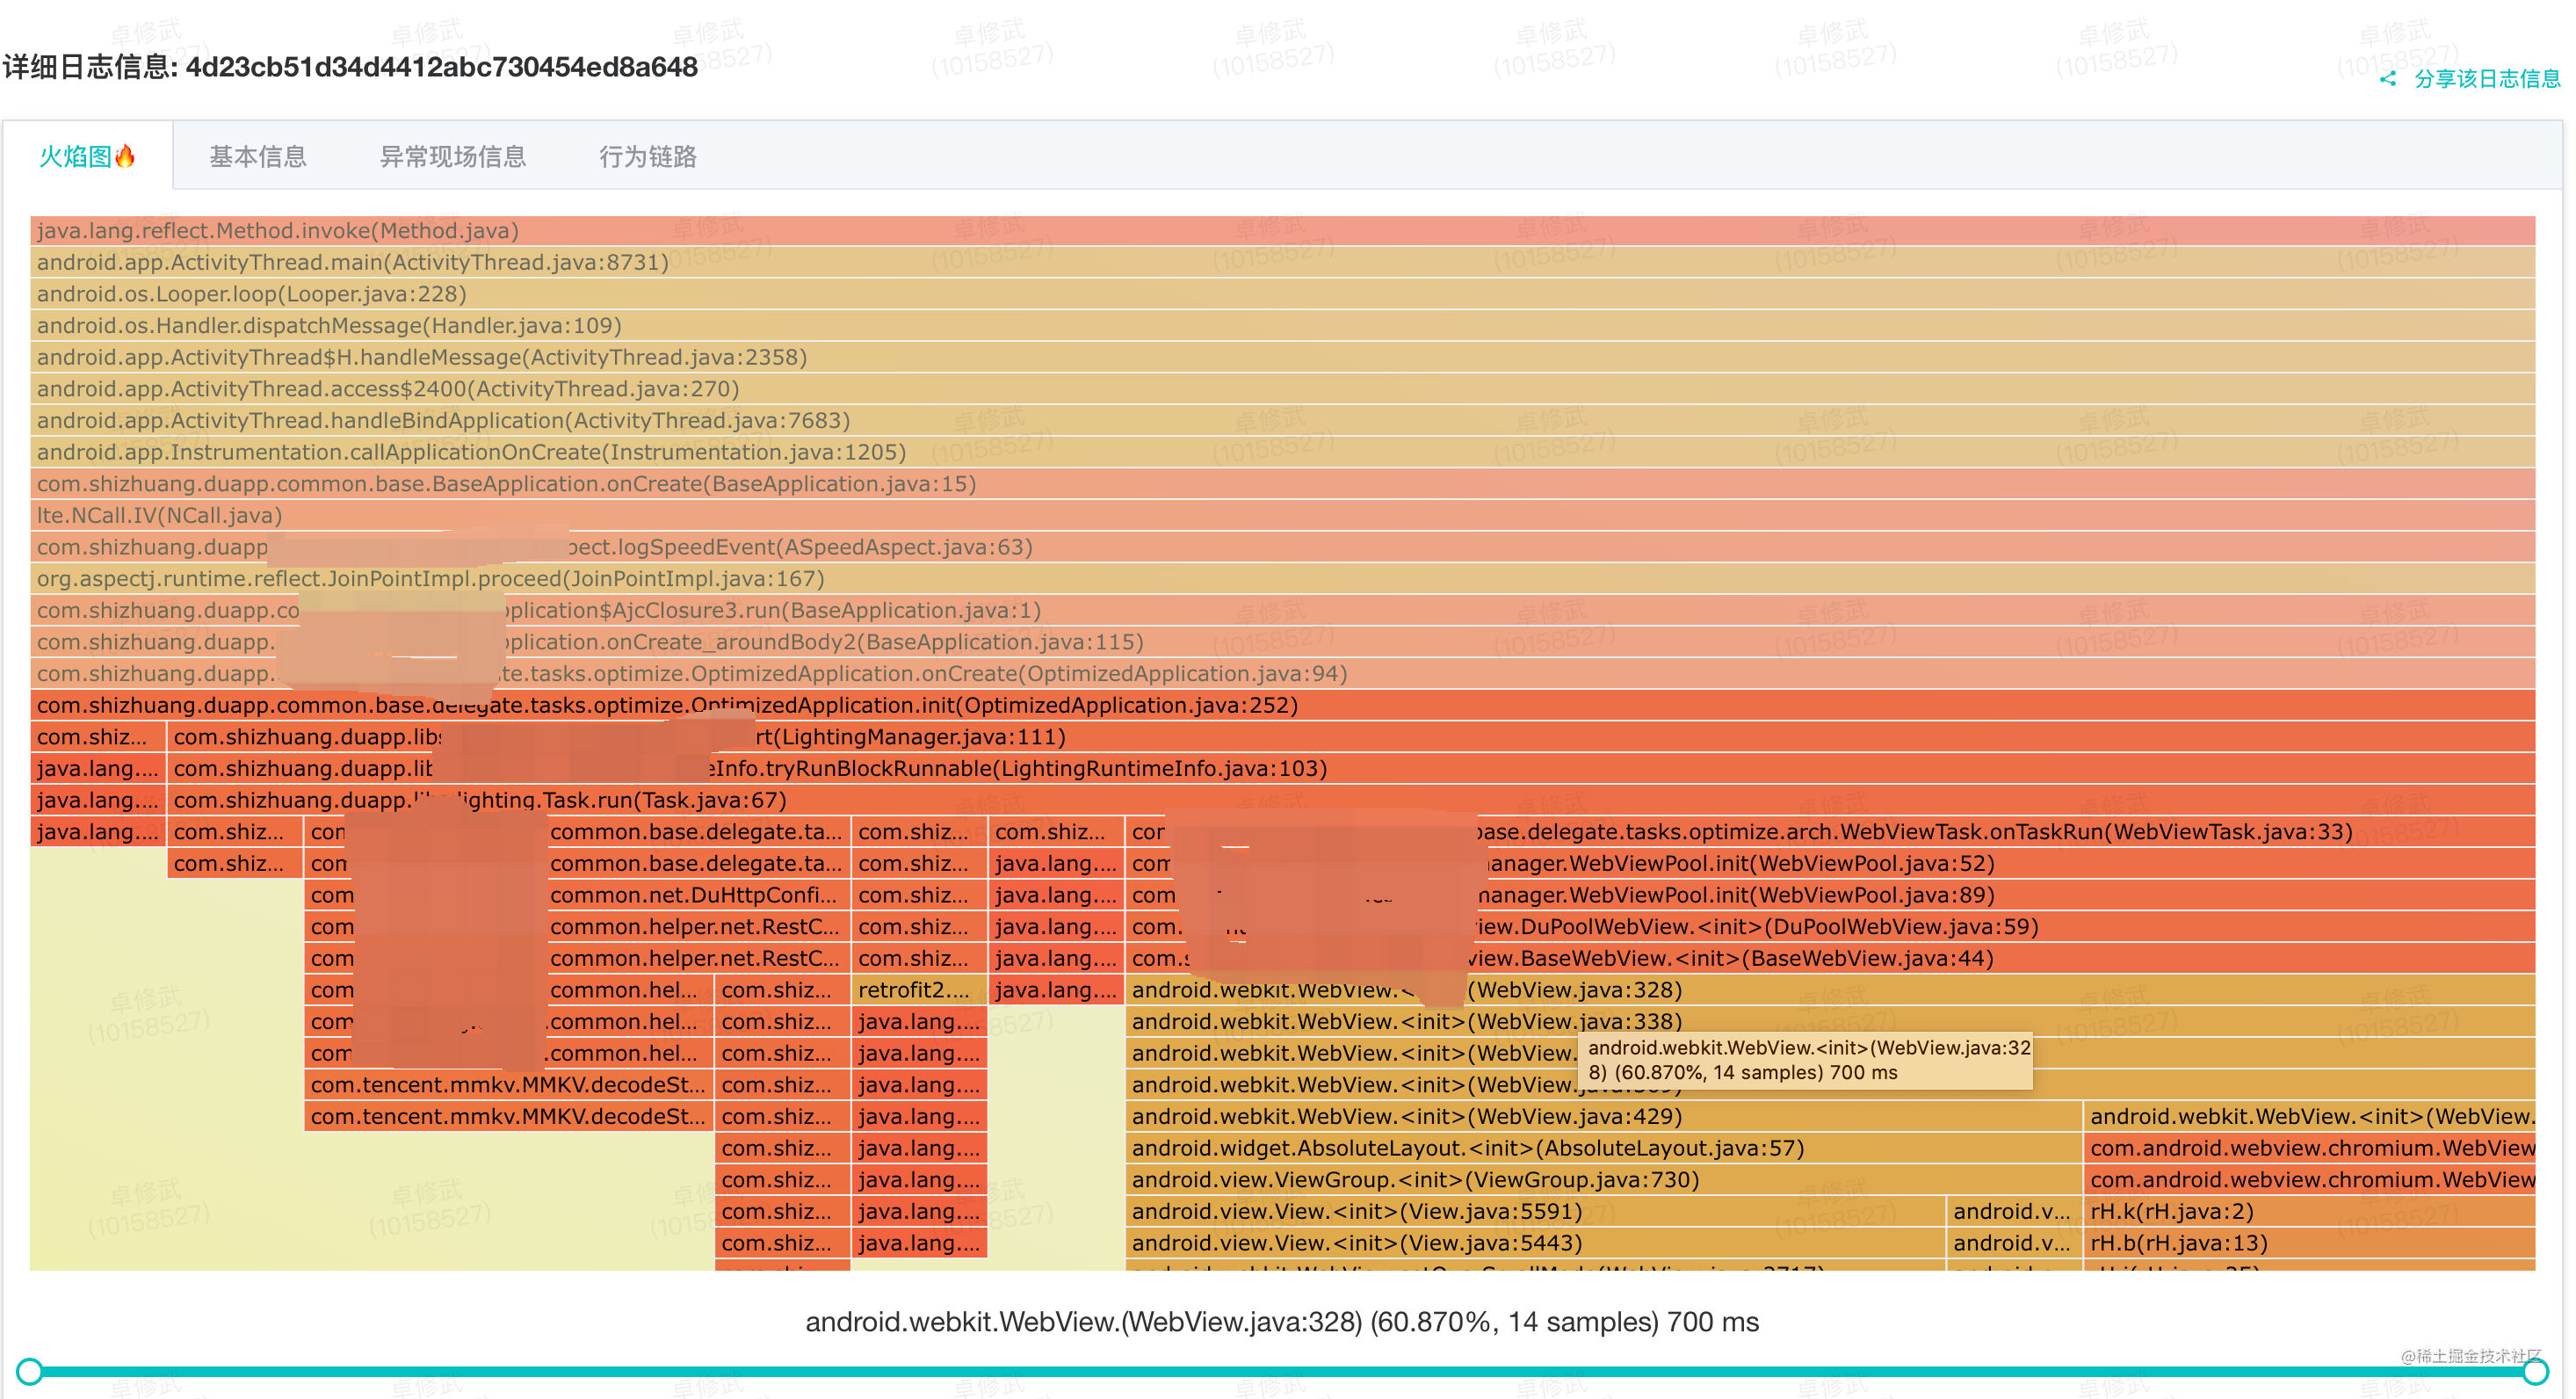This screenshot has width=2576, height=1399.
Task: Select the 火焰图 flame graph tab
Action: 86,157
